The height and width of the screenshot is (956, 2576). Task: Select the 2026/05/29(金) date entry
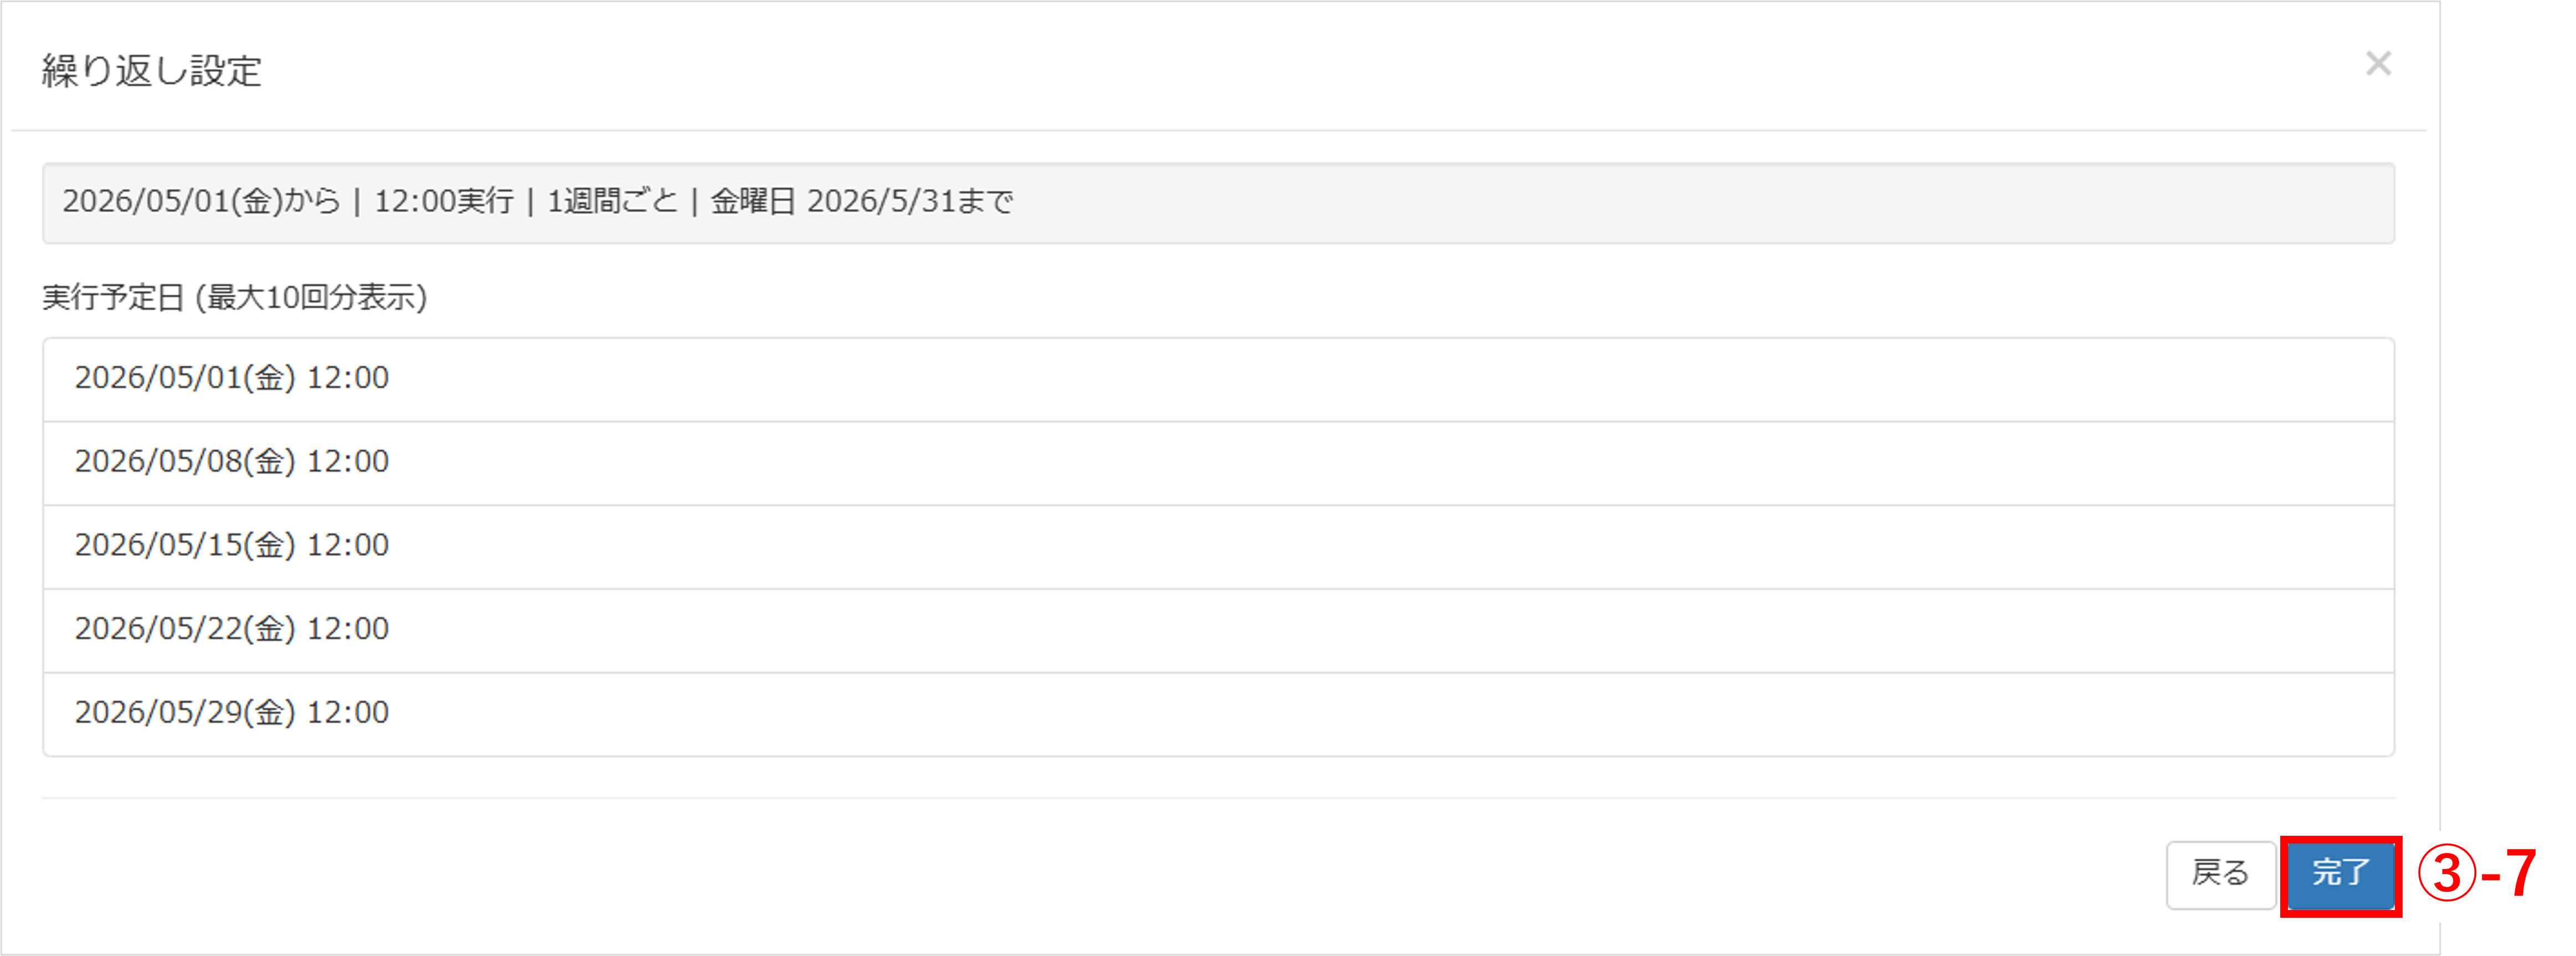185,713
